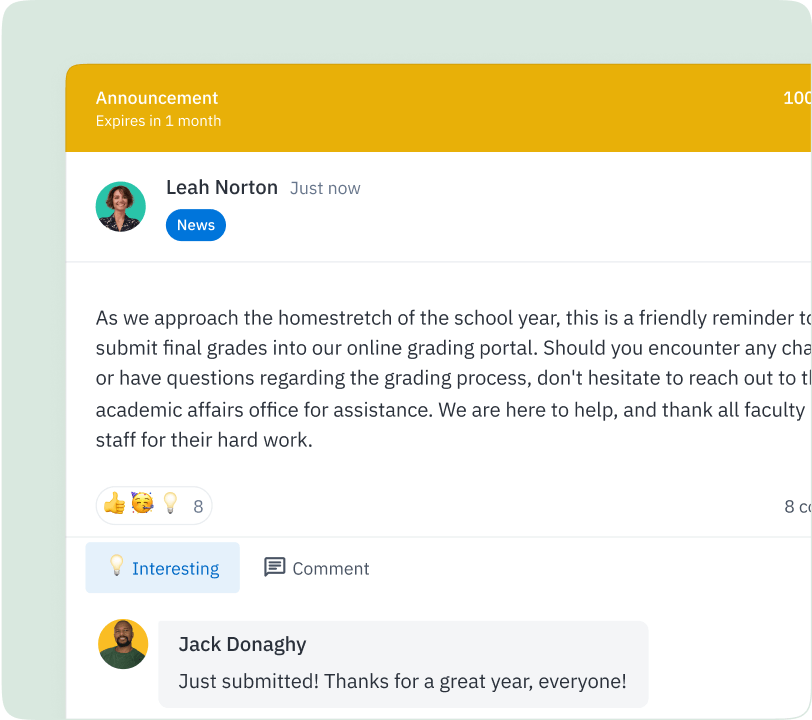View the reaction count of 8
Screen dimensions: 812x720
point(198,506)
